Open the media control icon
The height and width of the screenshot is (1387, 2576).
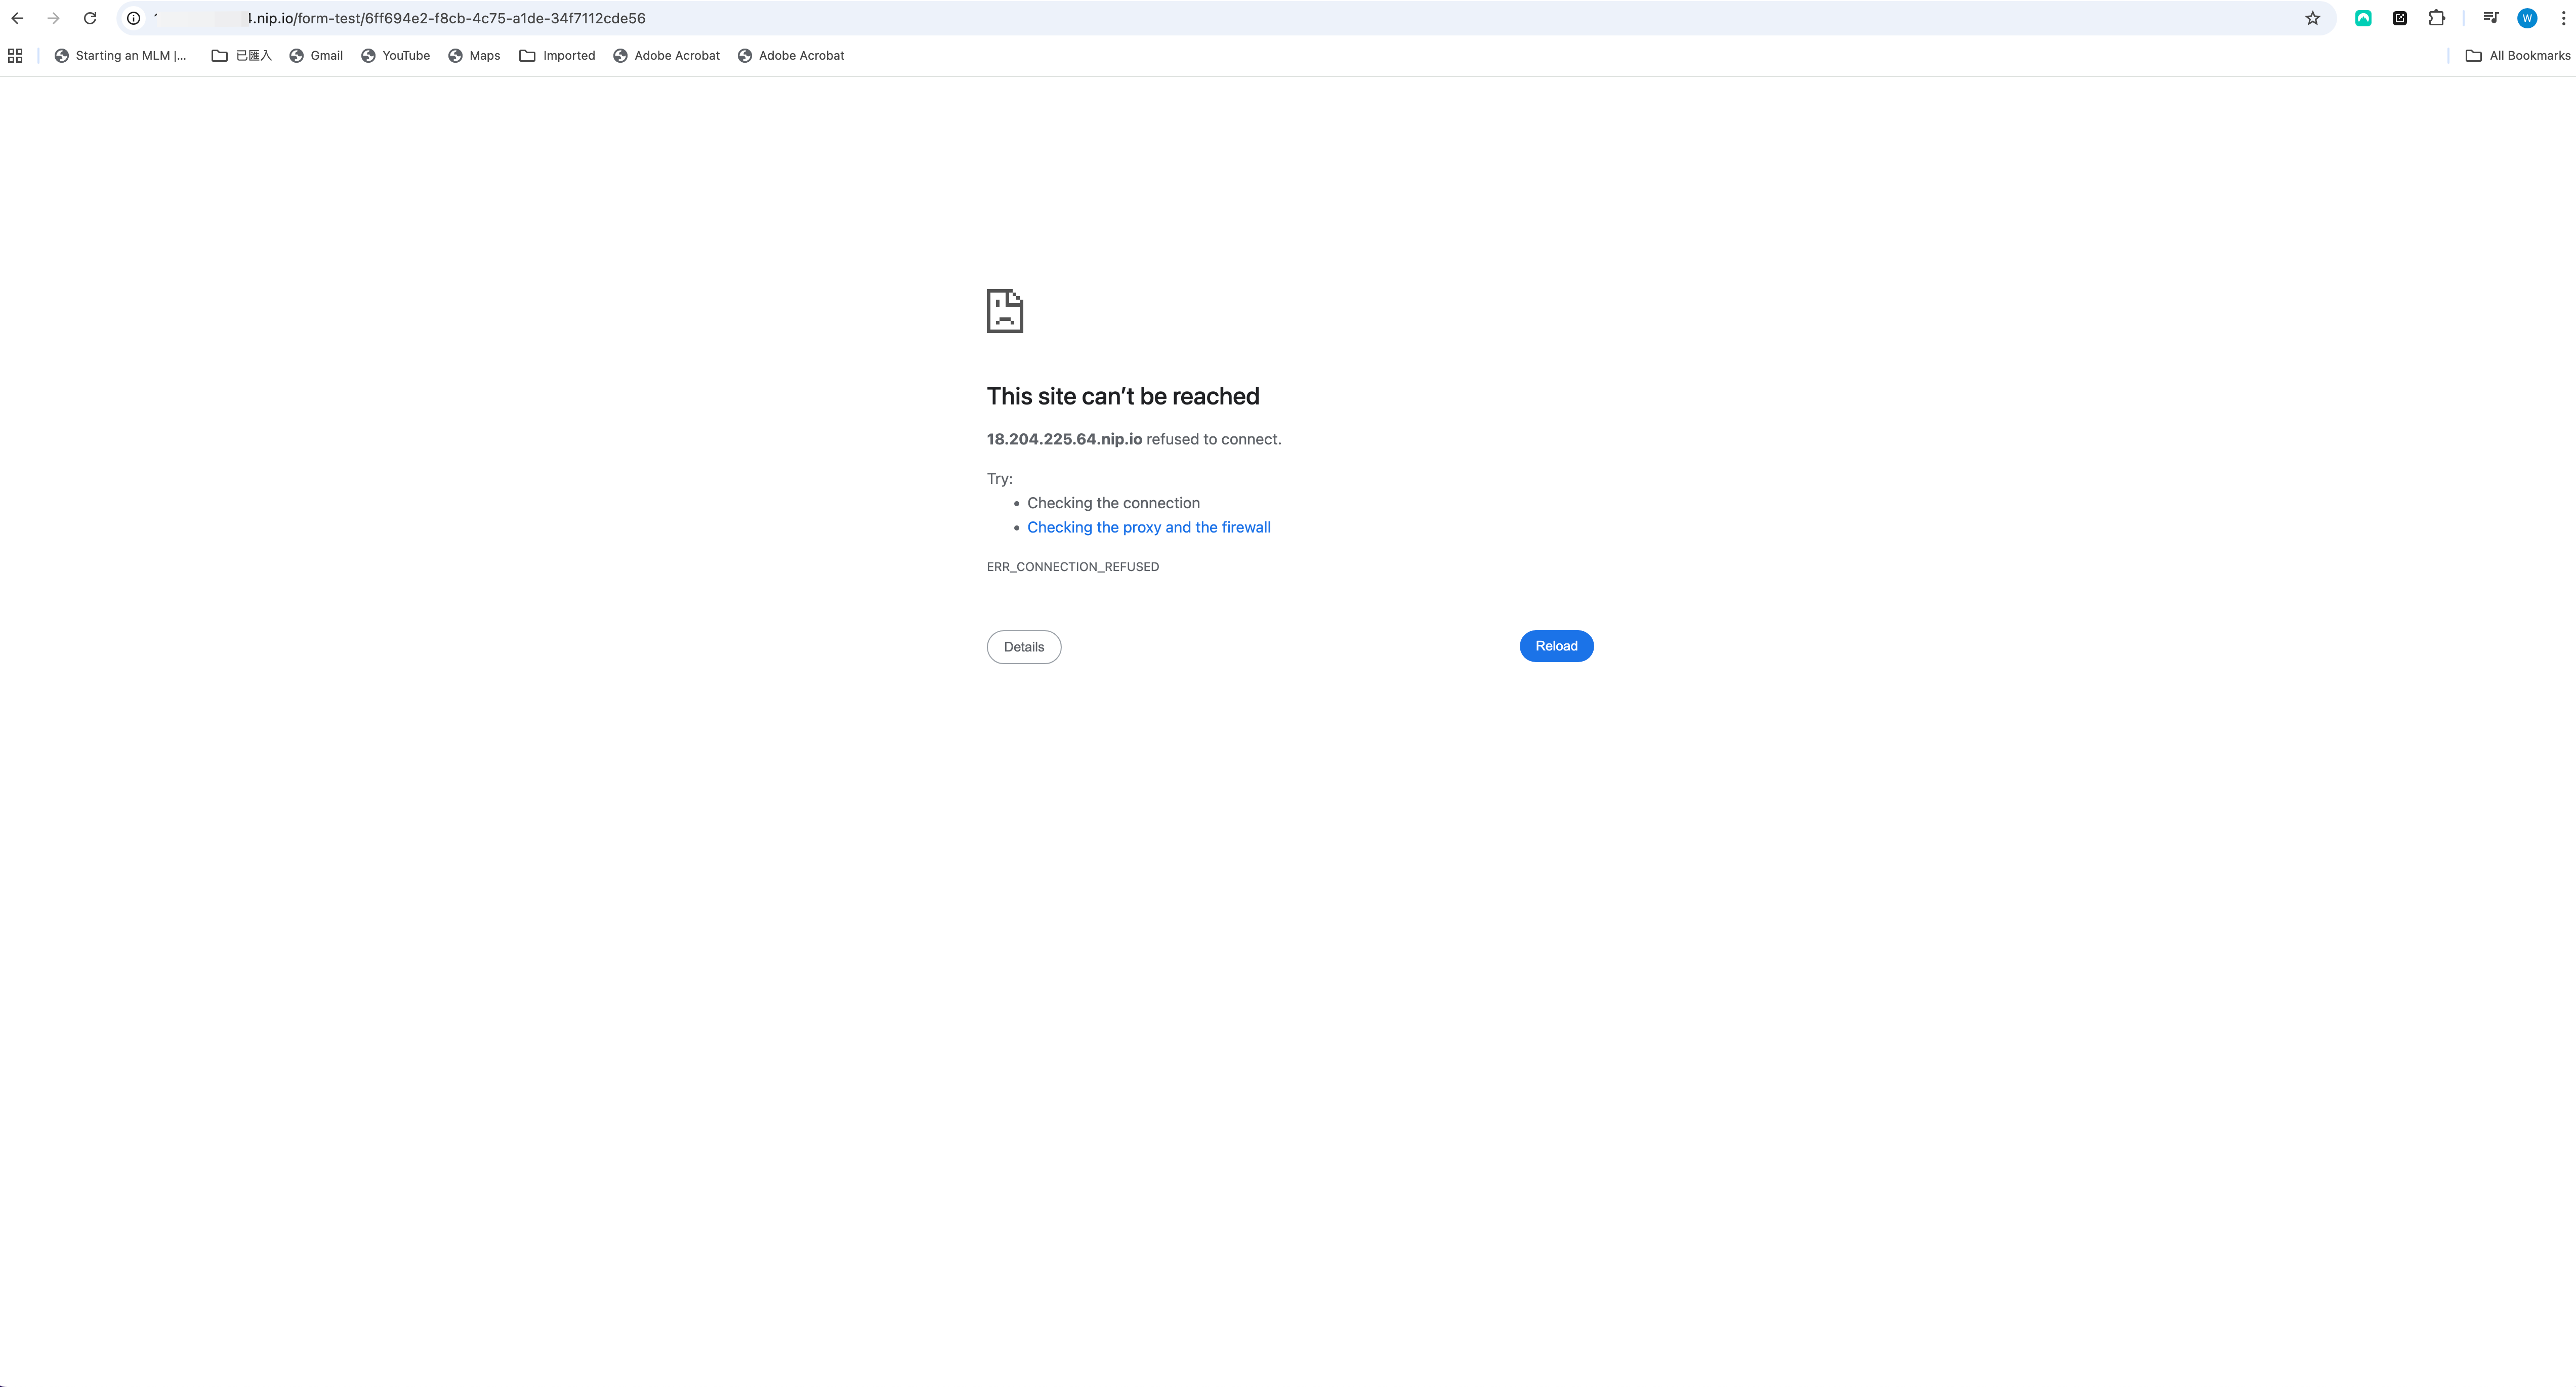click(x=2490, y=18)
